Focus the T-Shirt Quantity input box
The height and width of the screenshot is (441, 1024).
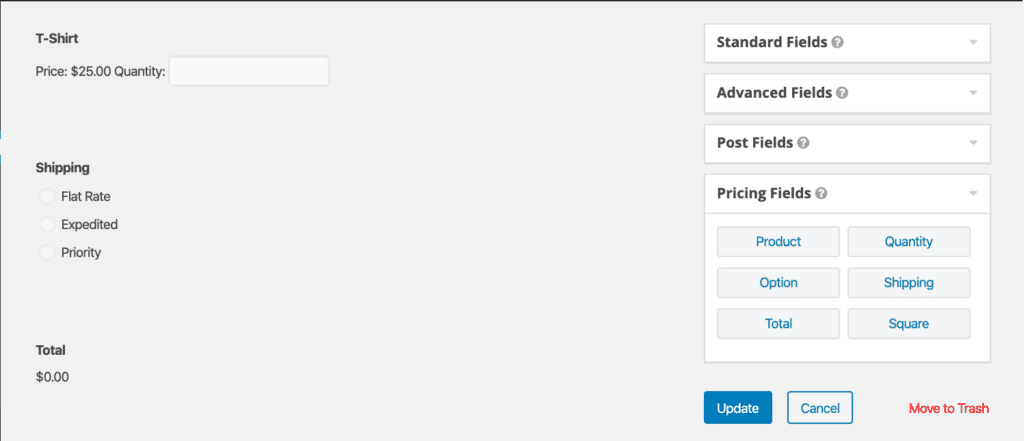[249, 71]
